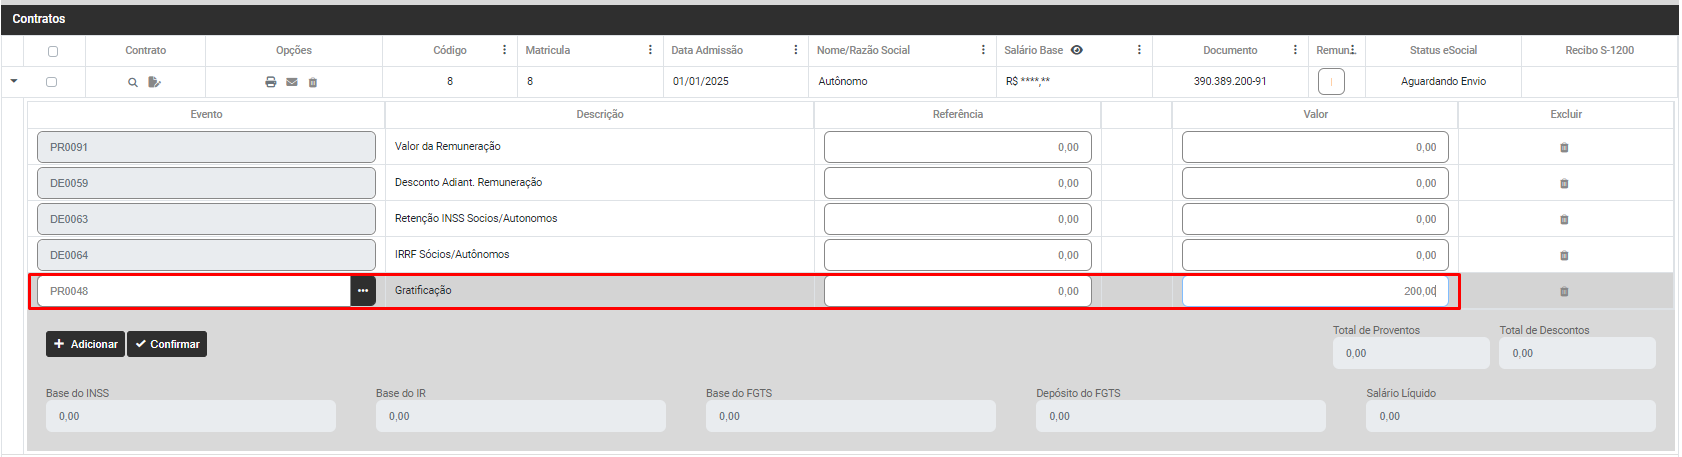Delete the PR0091 event row
Image resolution: width=1682 pixels, height=457 pixels.
click(1564, 148)
